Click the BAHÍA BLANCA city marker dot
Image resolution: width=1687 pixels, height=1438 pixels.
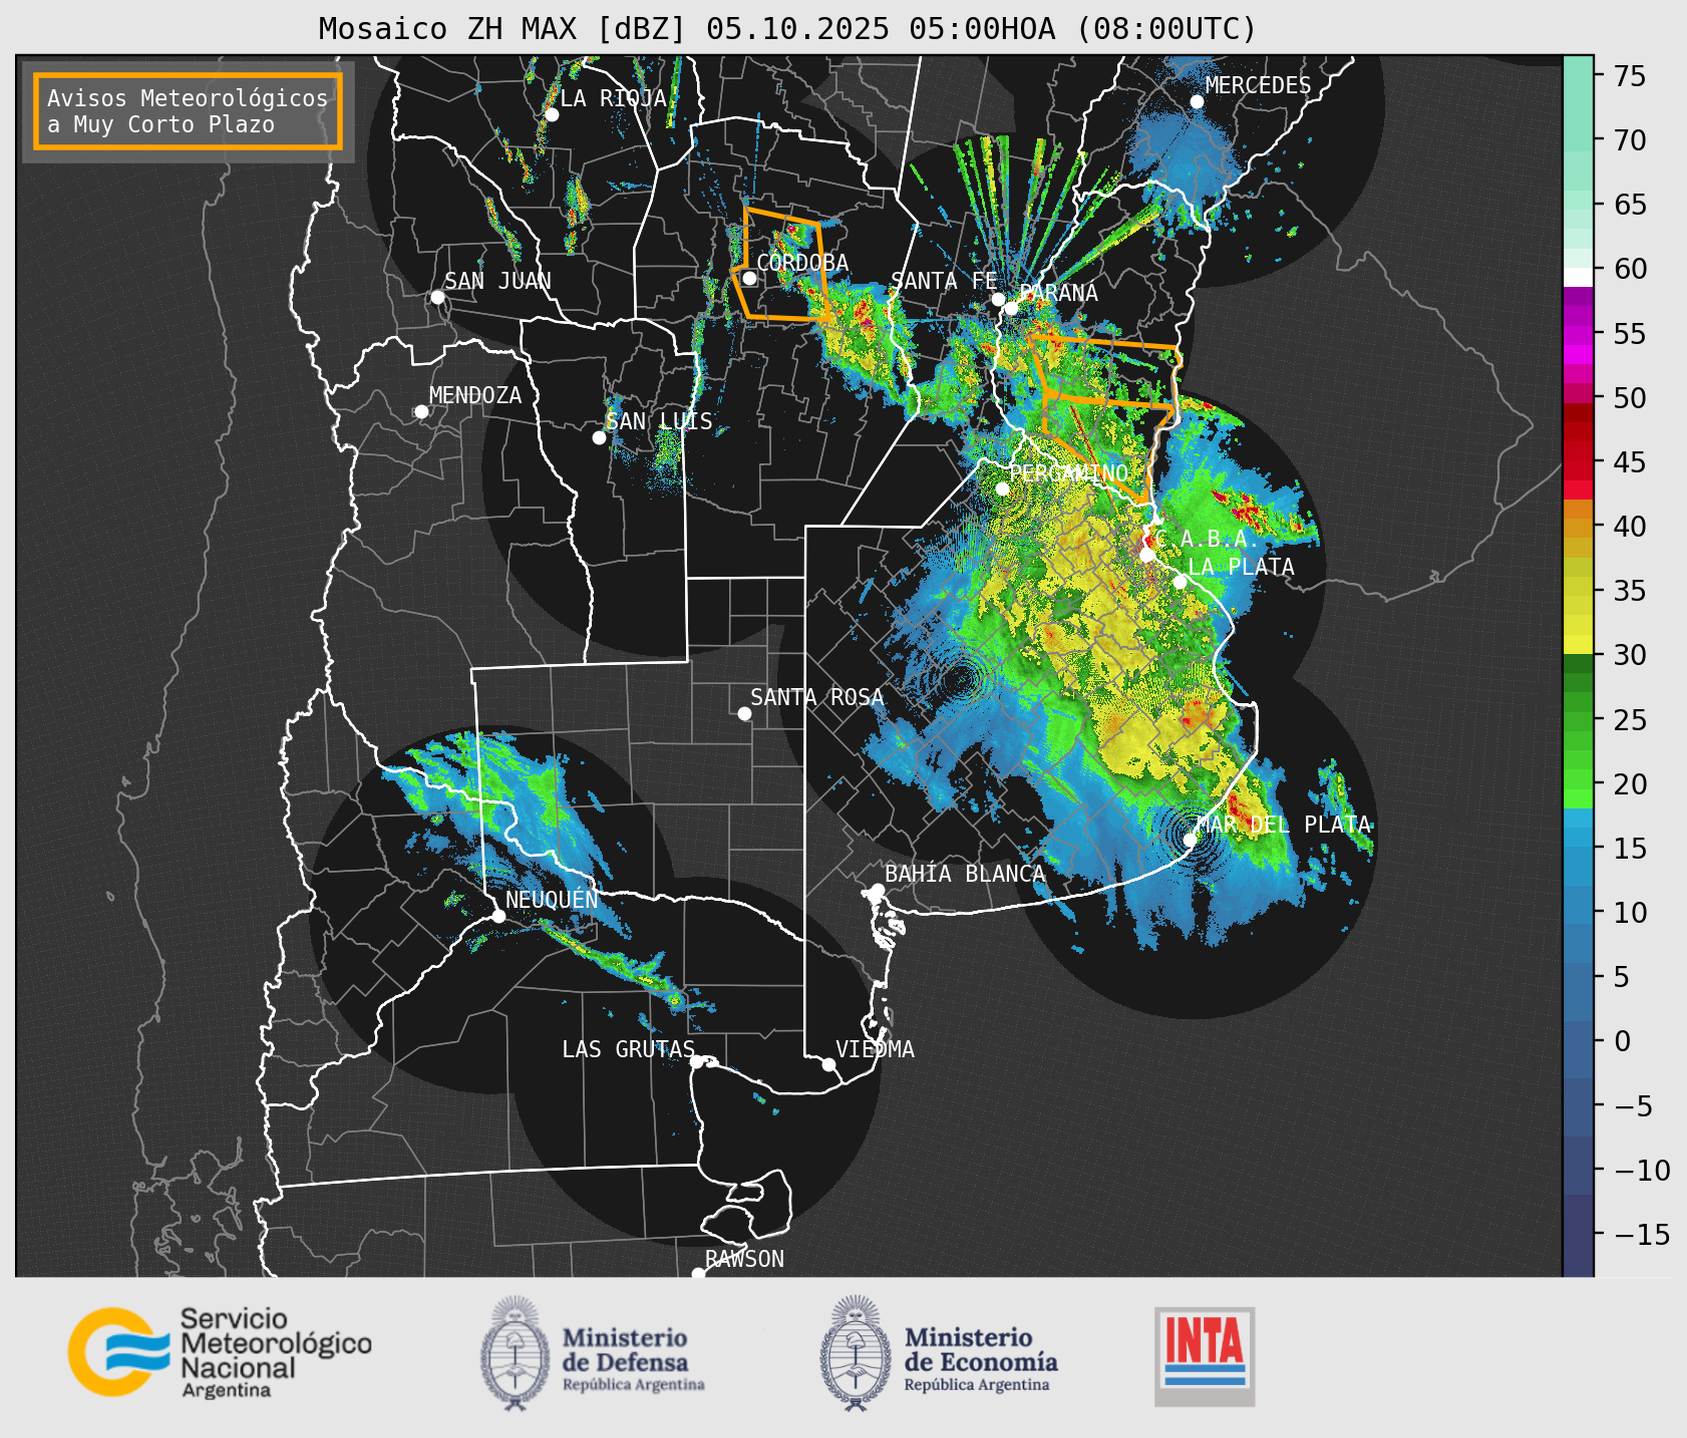(x=877, y=890)
